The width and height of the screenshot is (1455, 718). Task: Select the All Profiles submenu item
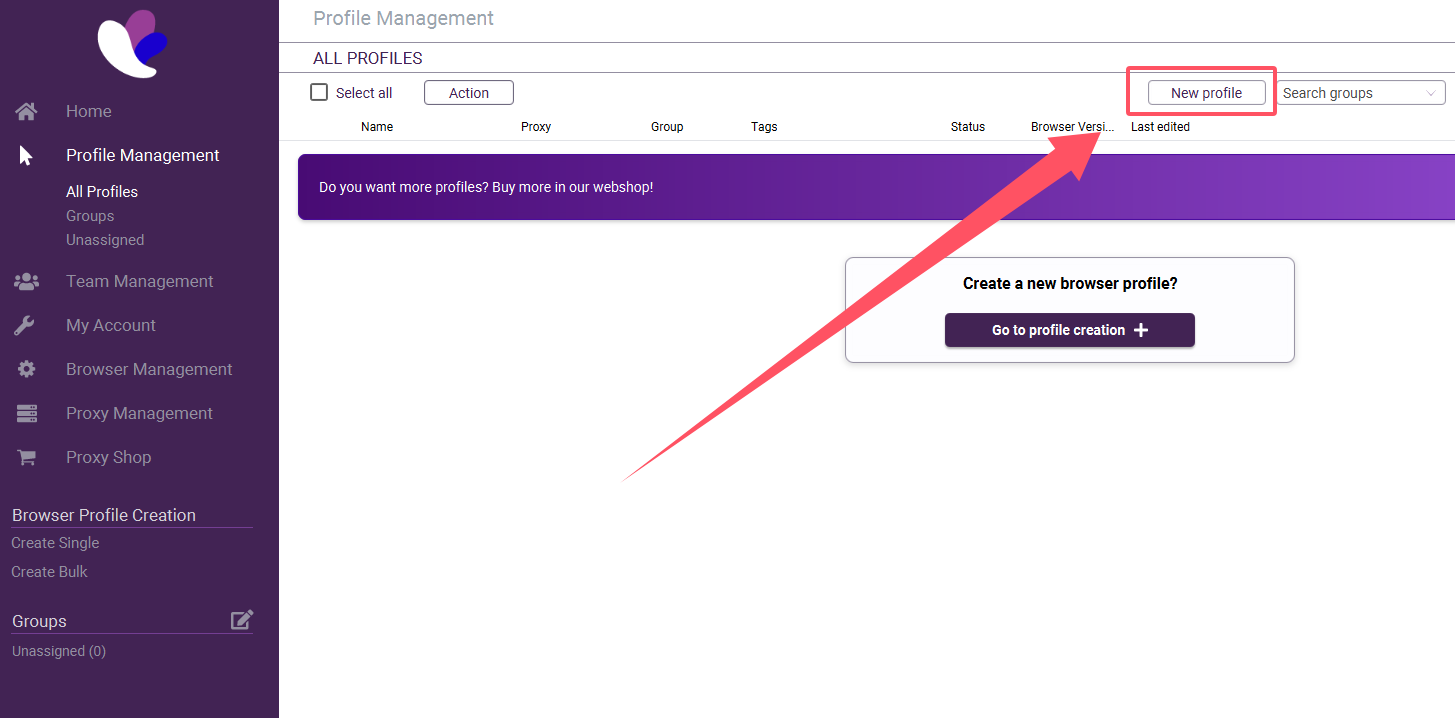(102, 192)
